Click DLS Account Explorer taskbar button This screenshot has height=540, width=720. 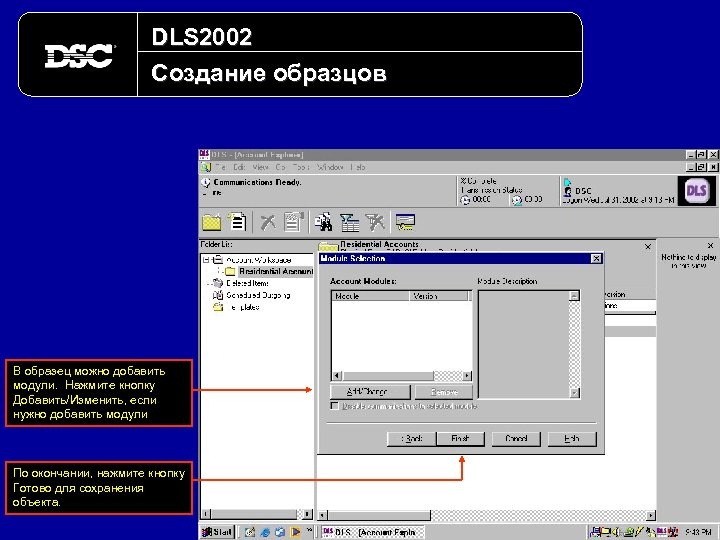pyautogui.click(x=372, y=532)
